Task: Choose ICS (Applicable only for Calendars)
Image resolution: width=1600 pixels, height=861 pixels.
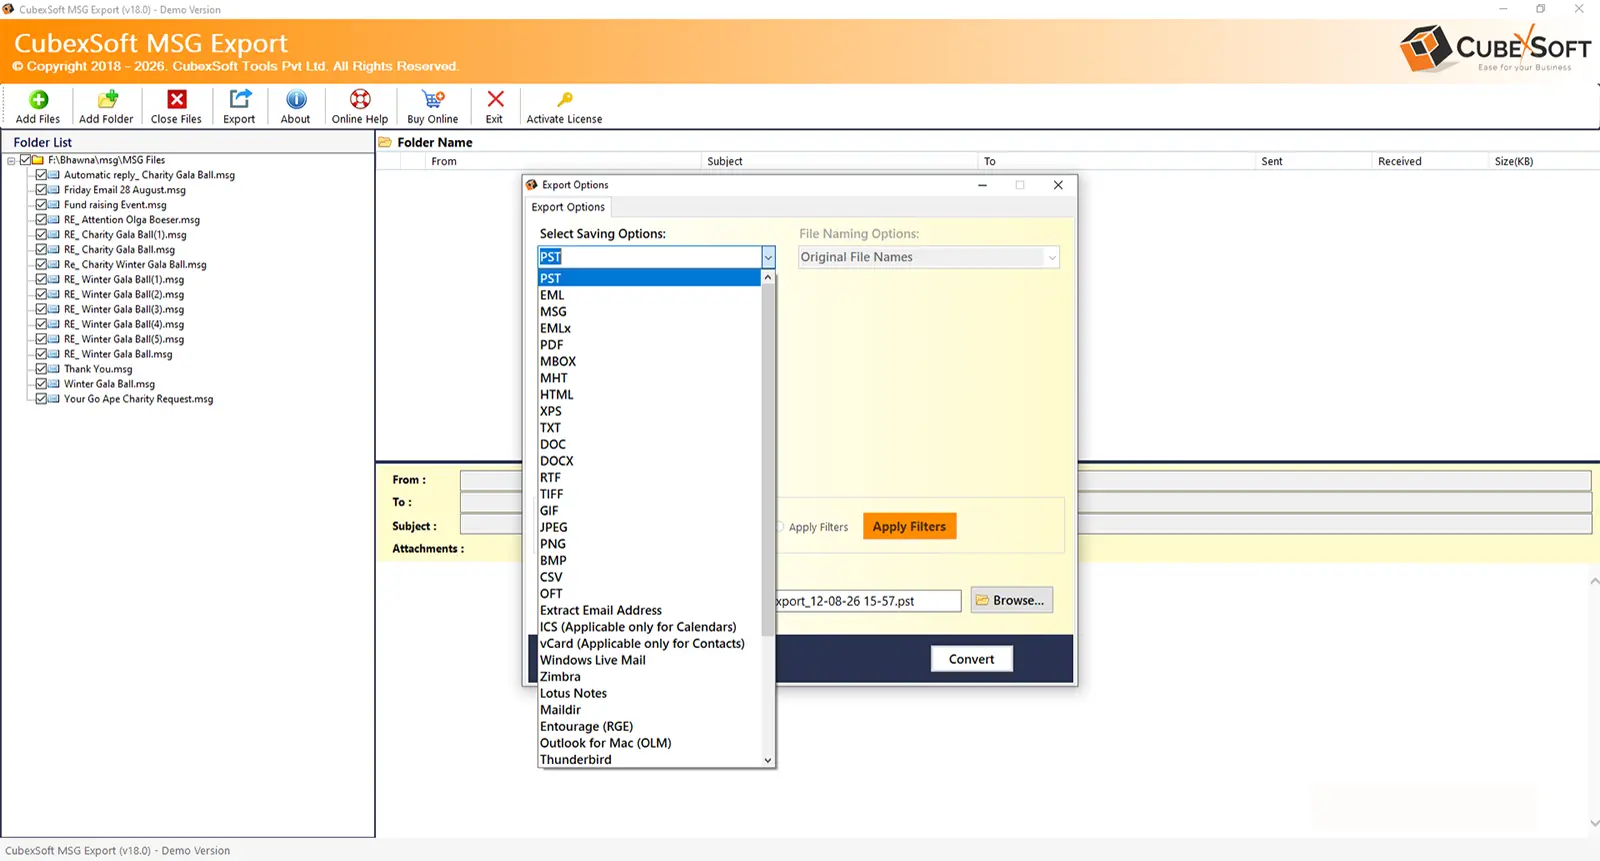Action: tap(649, 627)
